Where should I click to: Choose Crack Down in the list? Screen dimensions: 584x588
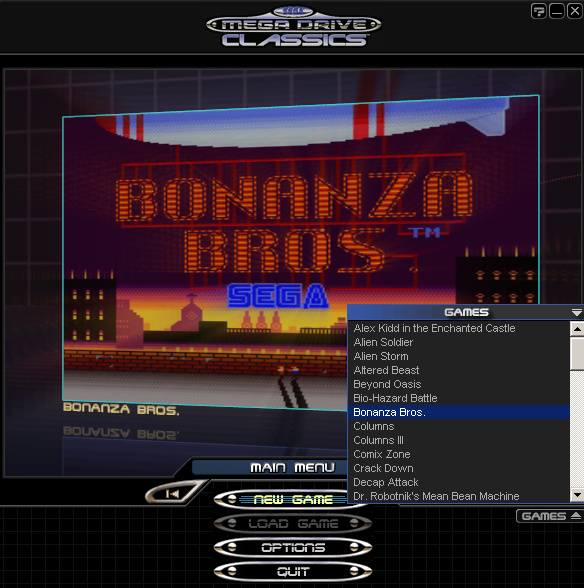click(459, 468)
